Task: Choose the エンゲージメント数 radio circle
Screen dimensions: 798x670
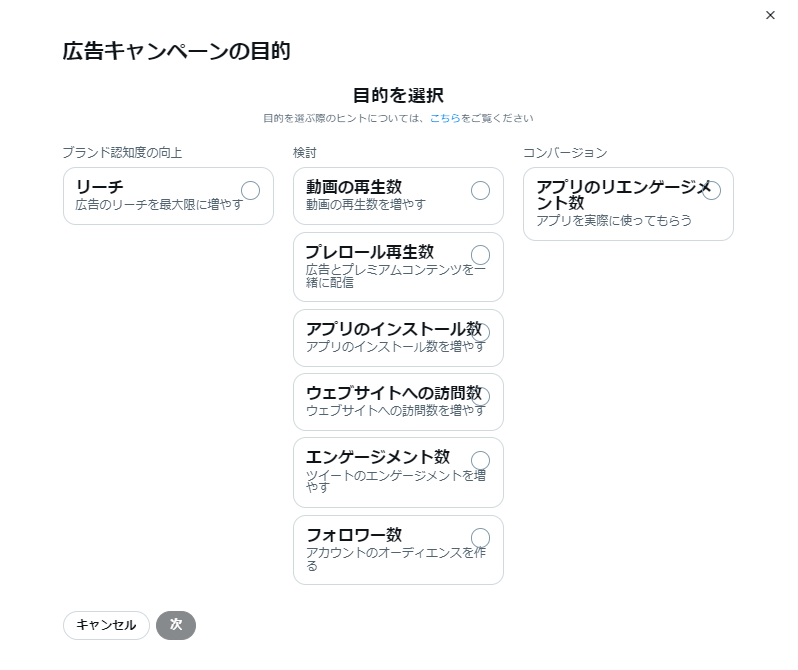Action: coord(480,460)
